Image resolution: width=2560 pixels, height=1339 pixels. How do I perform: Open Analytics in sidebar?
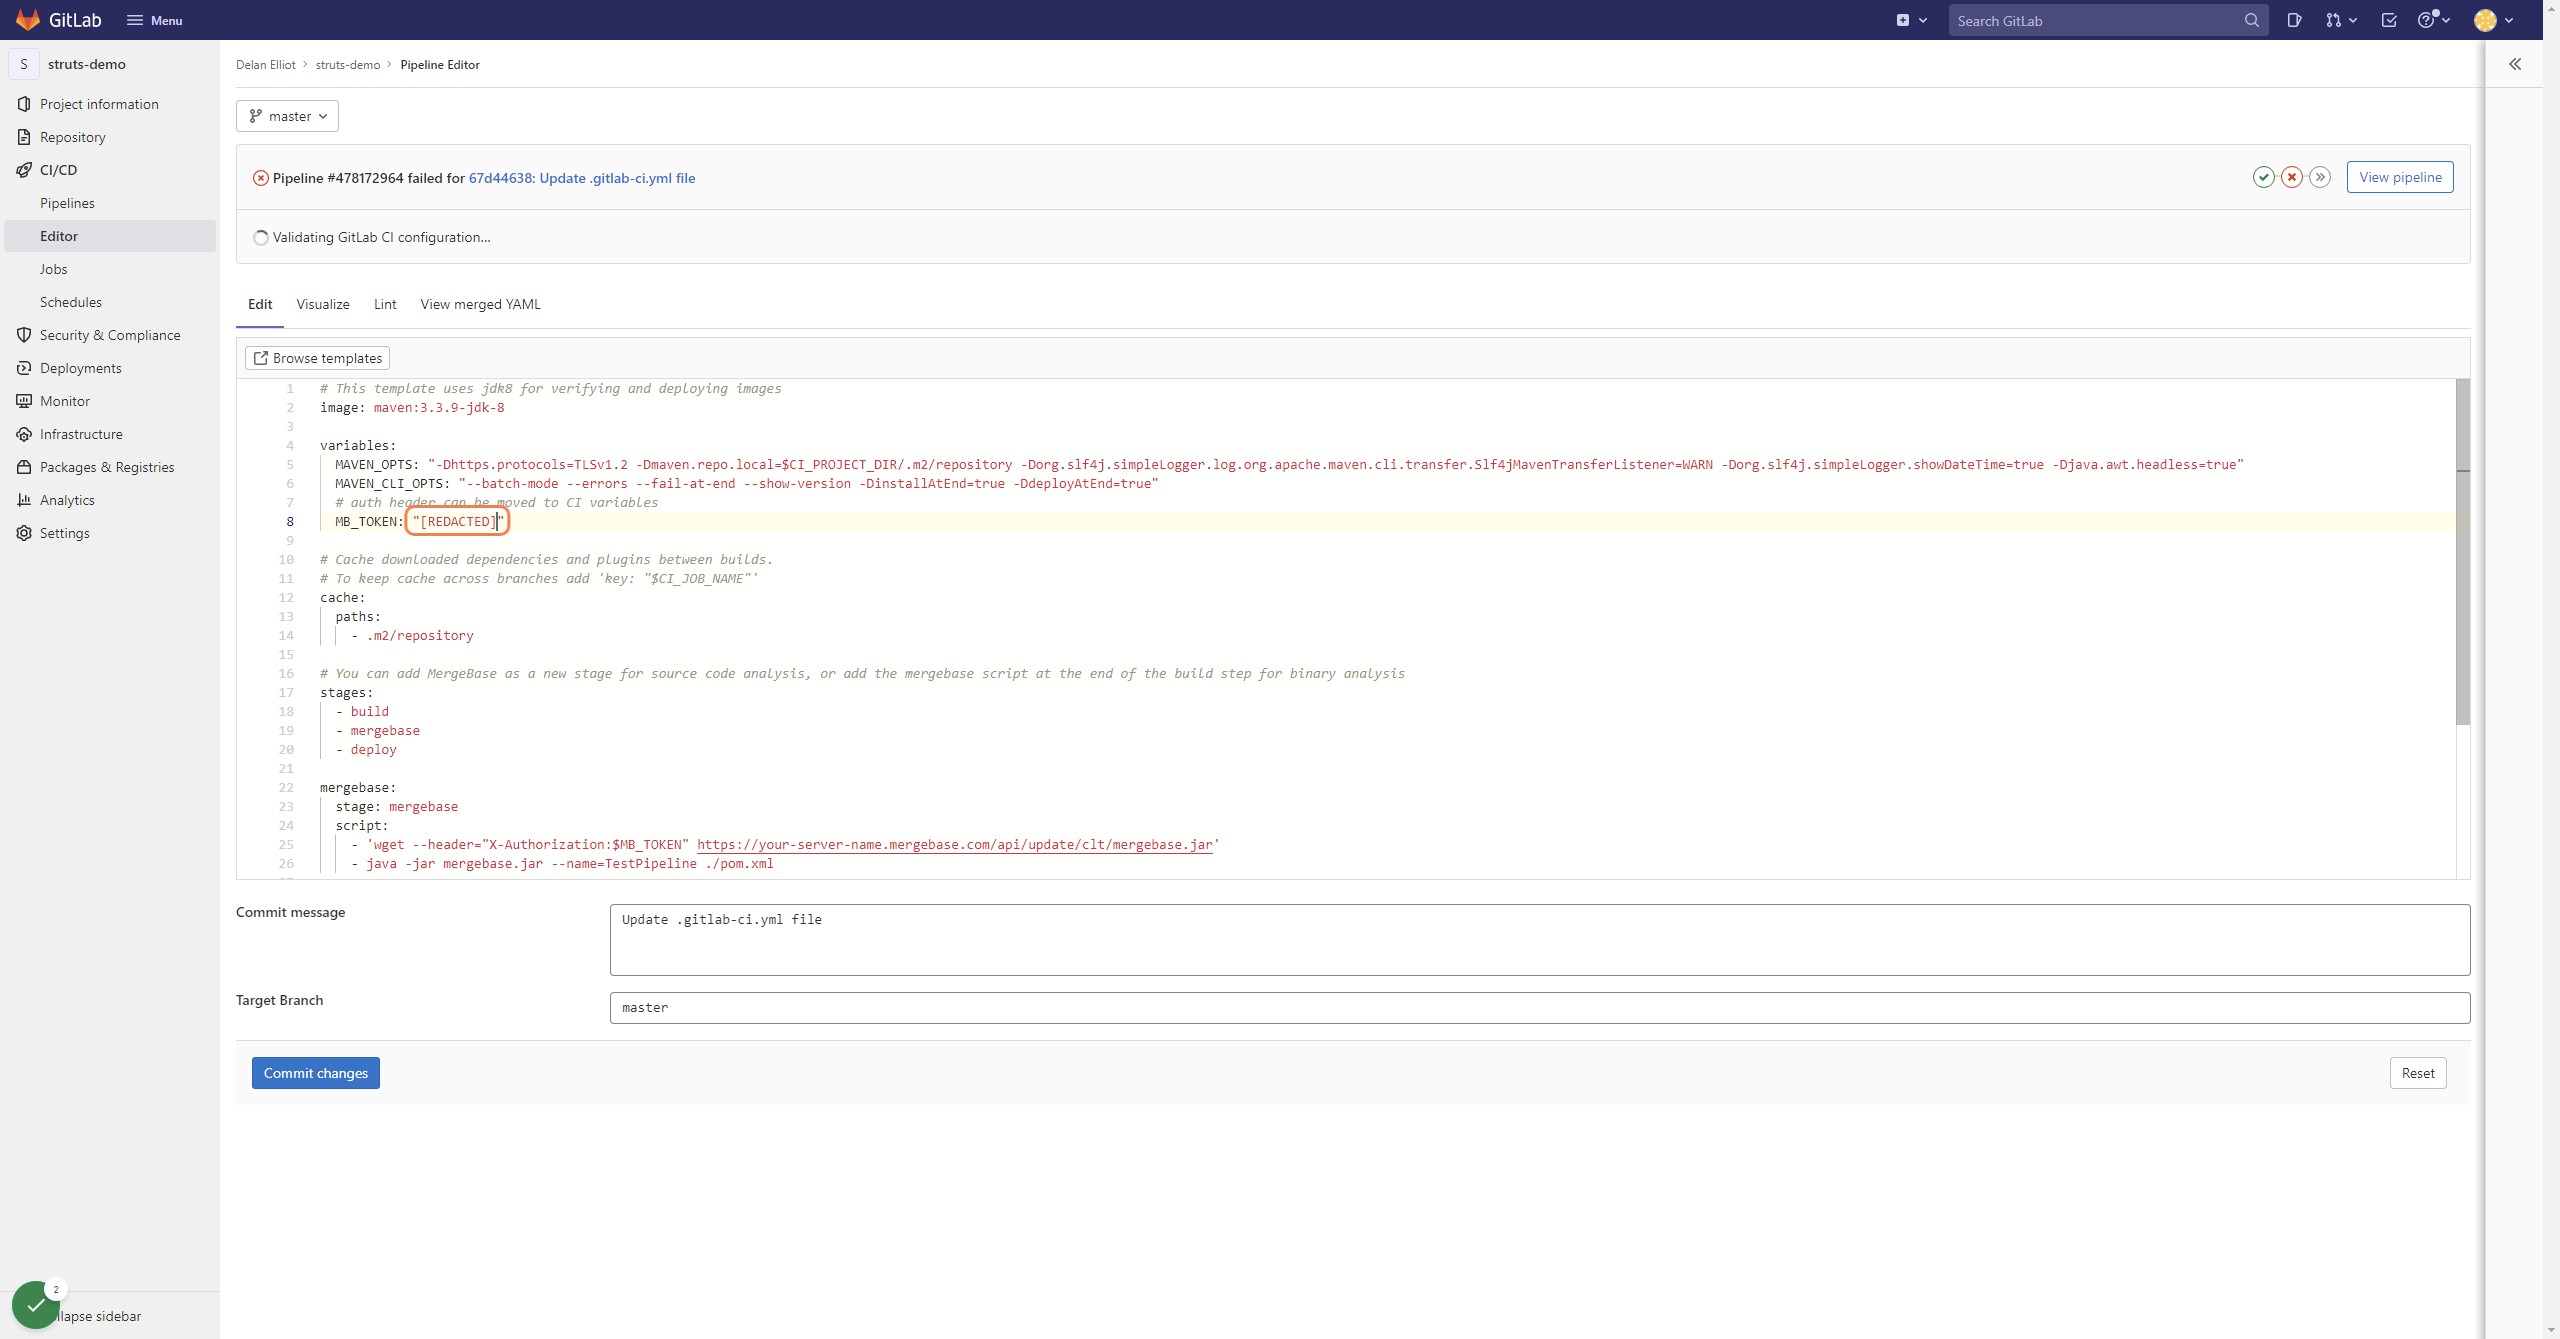(x=110, y=500)
